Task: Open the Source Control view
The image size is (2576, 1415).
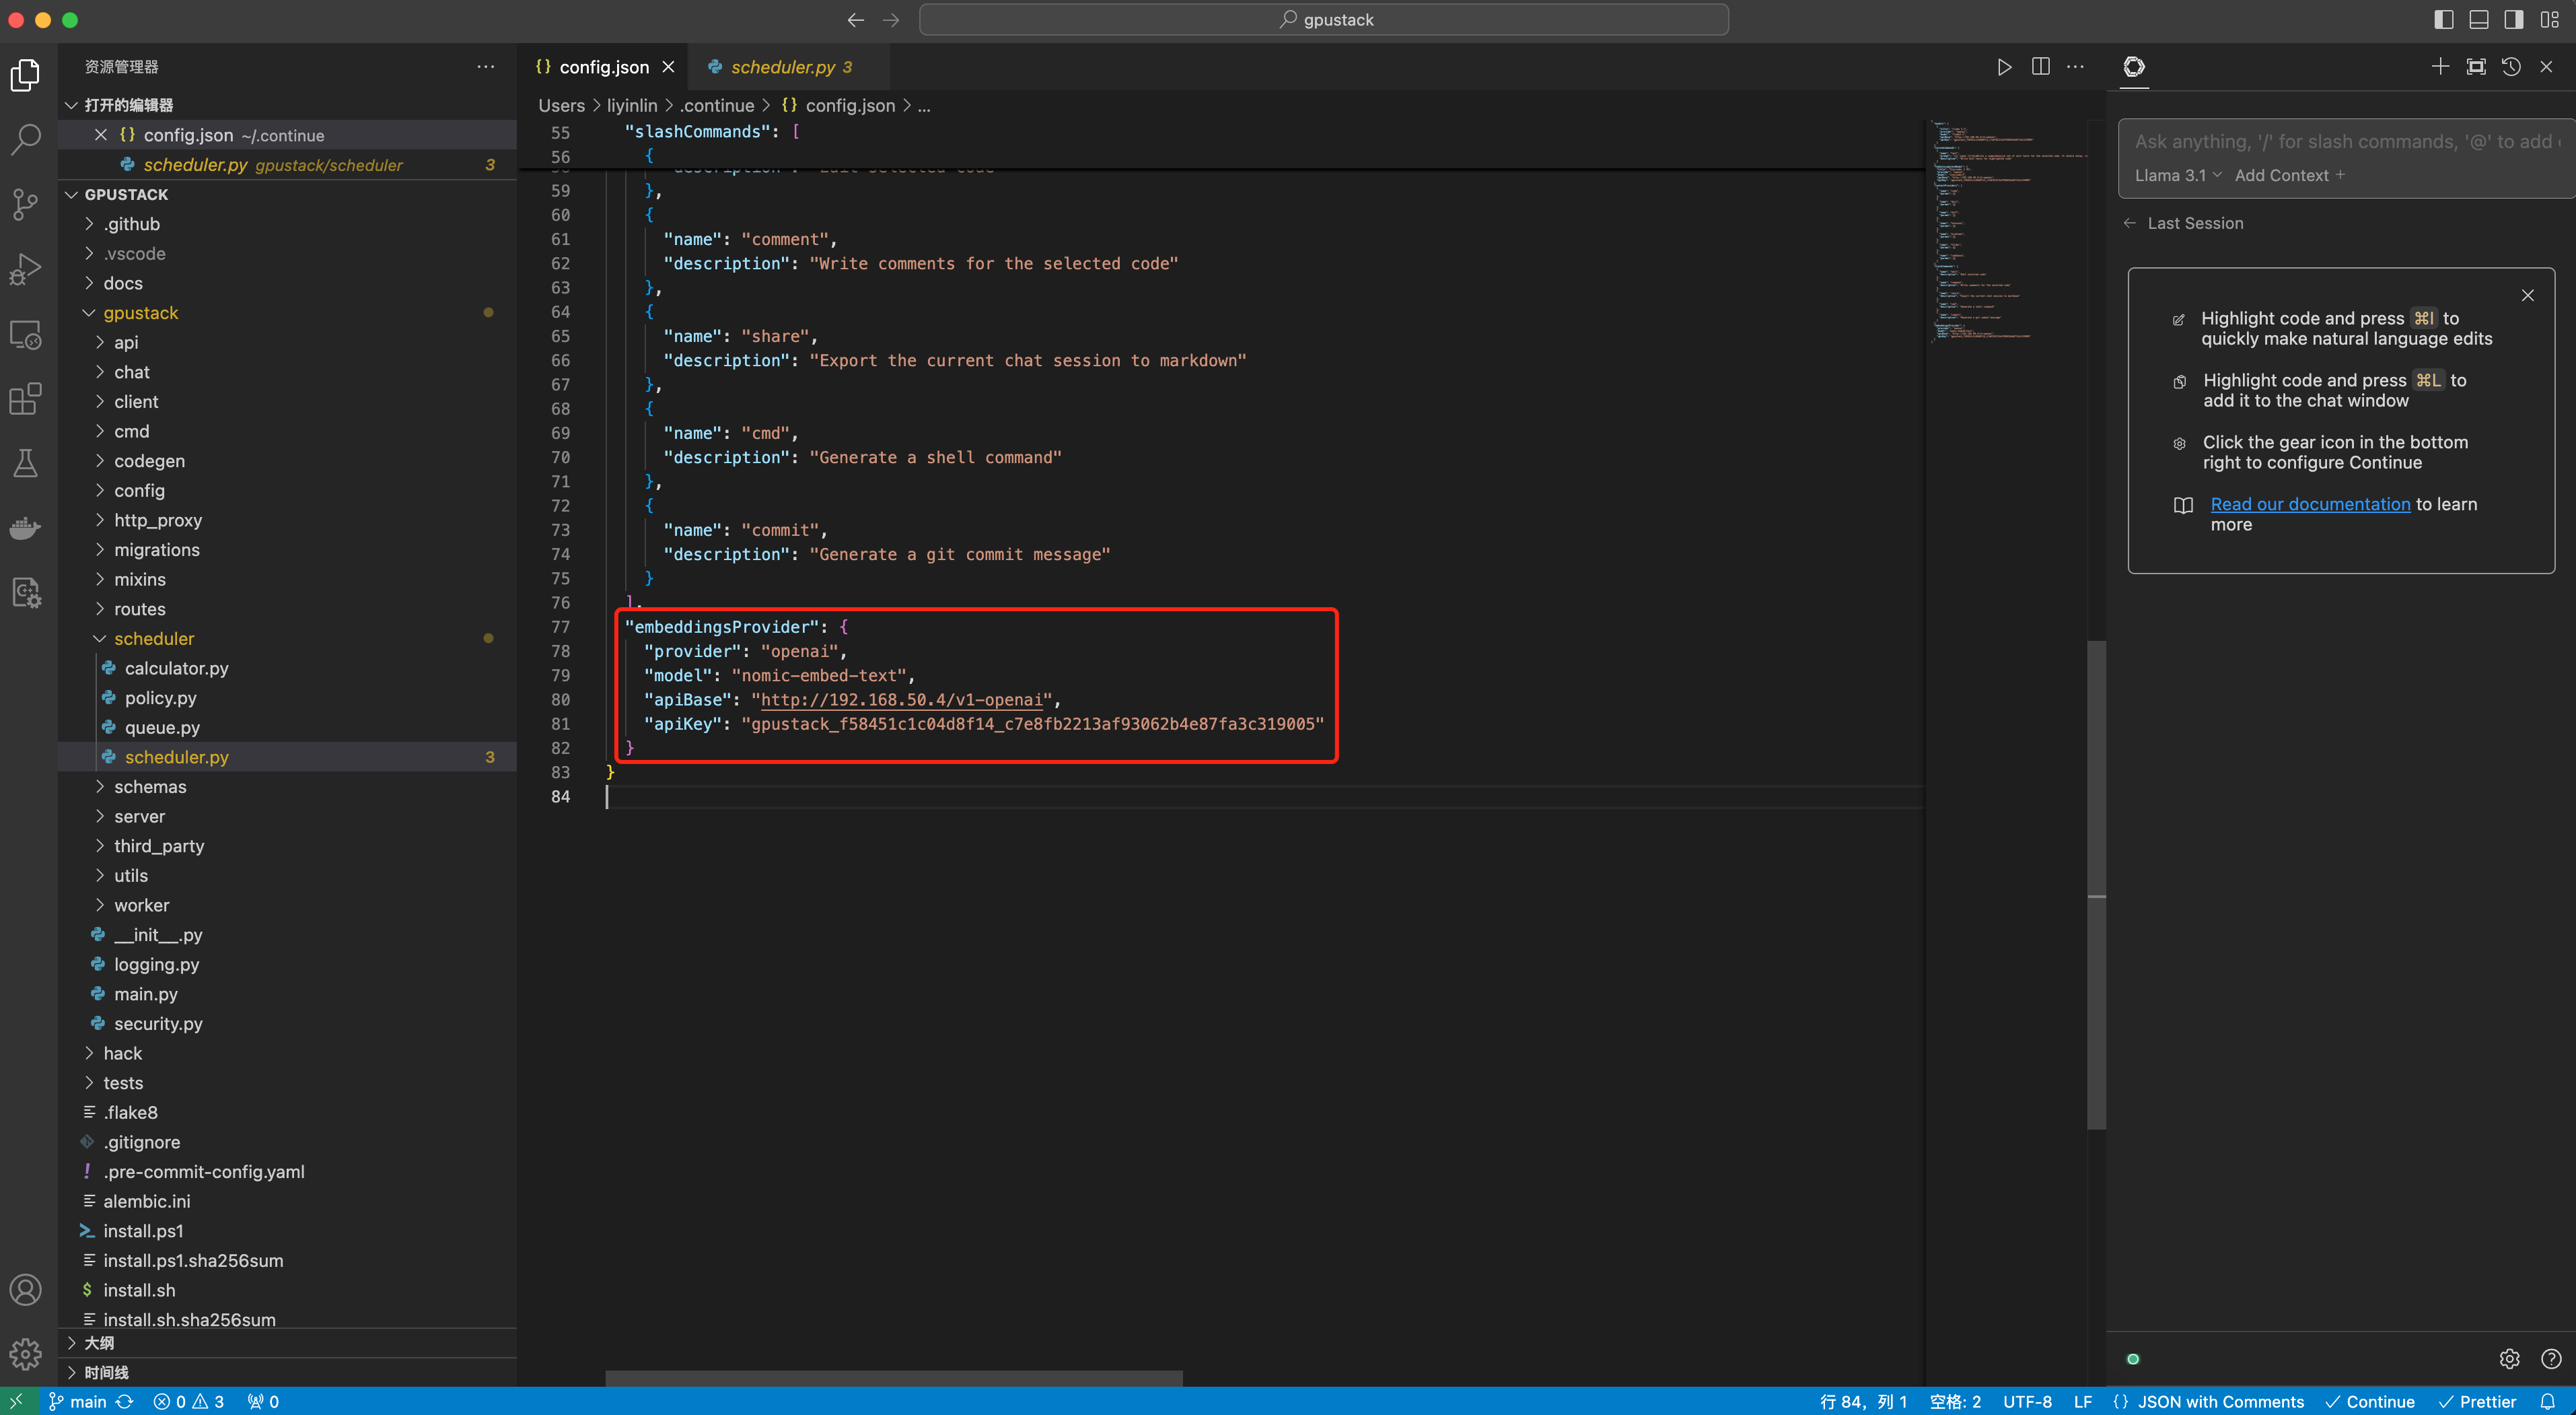Action: pos(26,204)
